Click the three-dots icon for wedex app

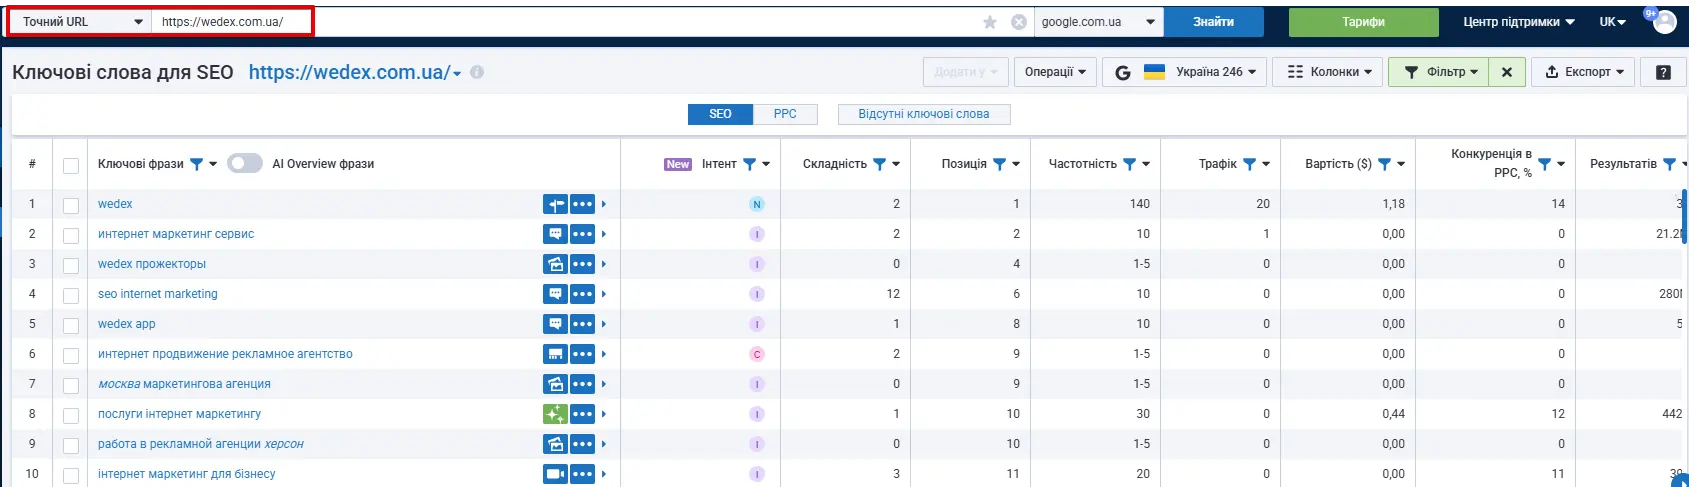582,324
